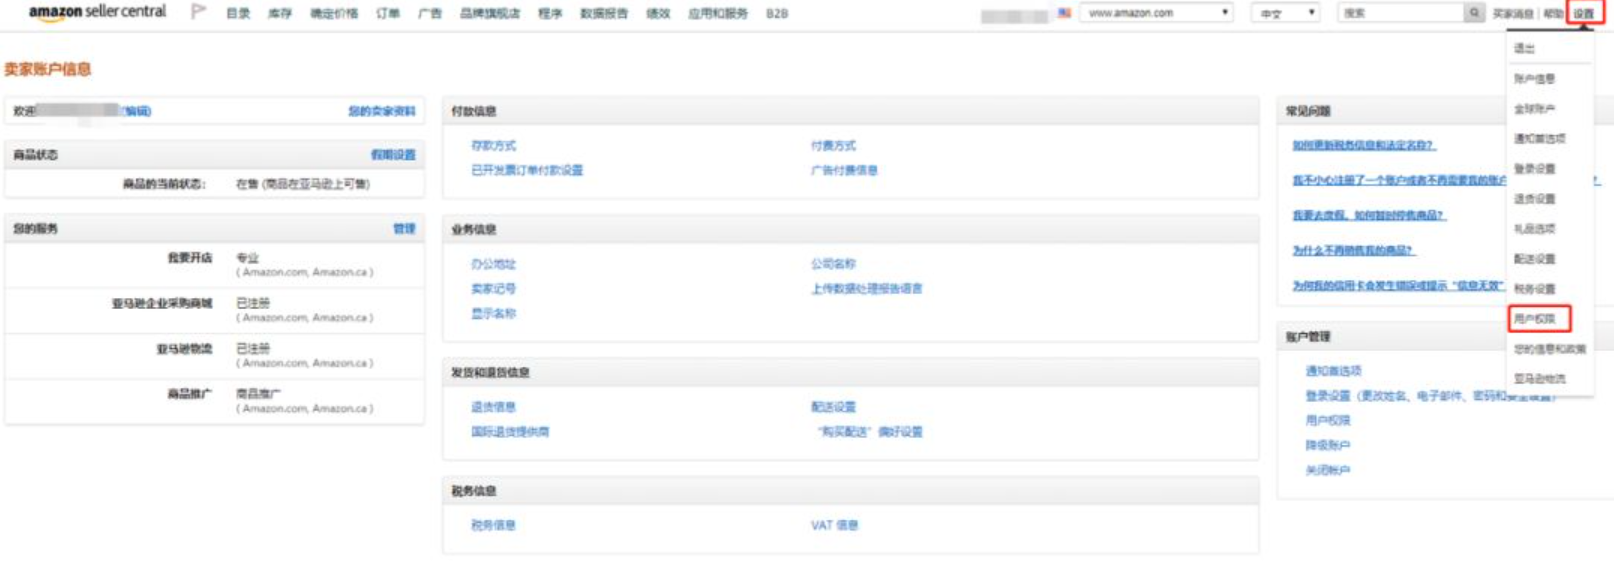The height and width of the screenshot is (566, 1614).
Task: Select 全球账户 in settings dropdown
Action: point(1534,108)
